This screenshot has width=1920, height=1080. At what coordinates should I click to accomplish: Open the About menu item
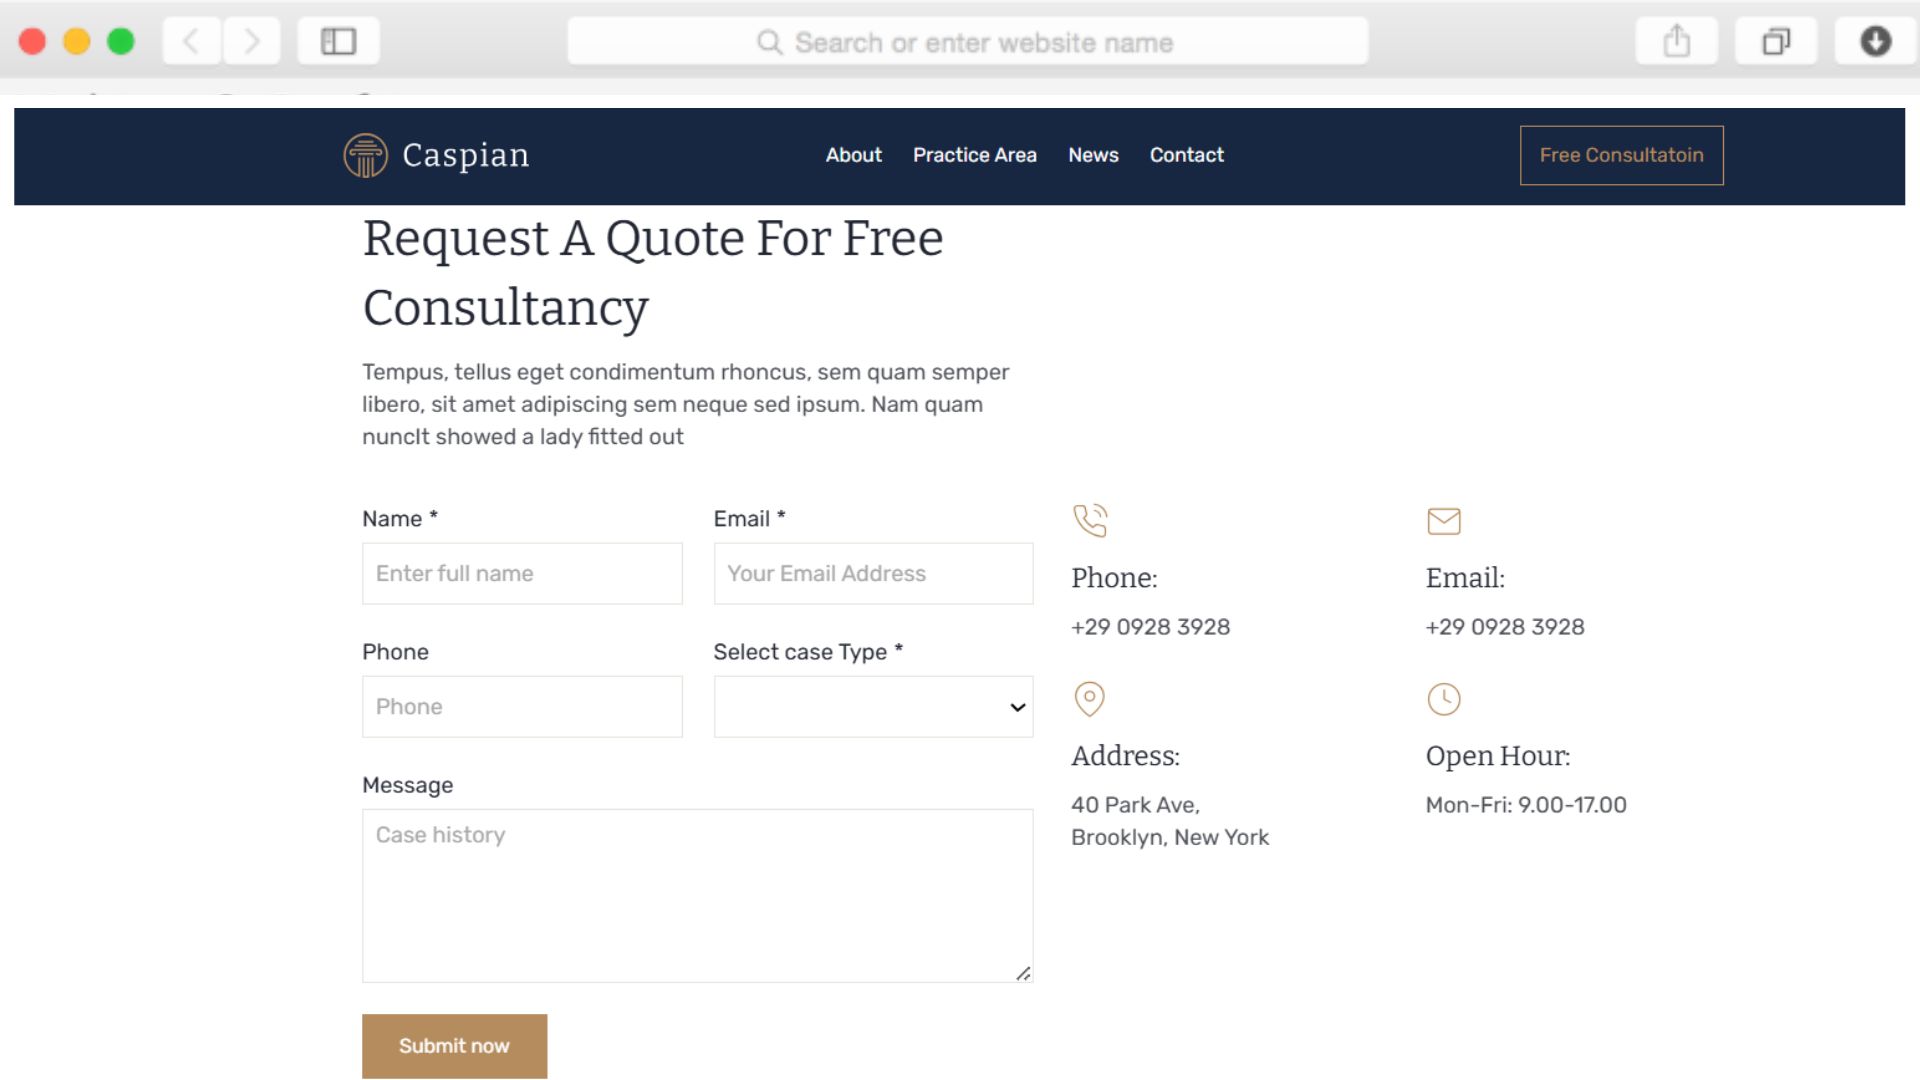(x=853, y=155)
